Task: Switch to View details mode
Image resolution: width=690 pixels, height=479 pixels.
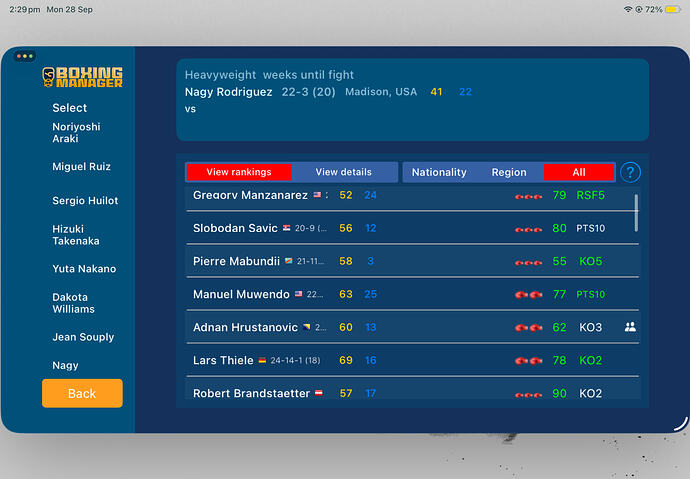Action: point(344,172)
